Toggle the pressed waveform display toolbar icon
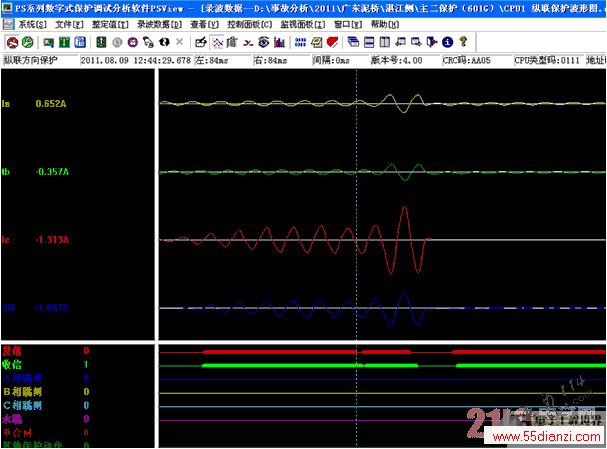 point(218,42)
